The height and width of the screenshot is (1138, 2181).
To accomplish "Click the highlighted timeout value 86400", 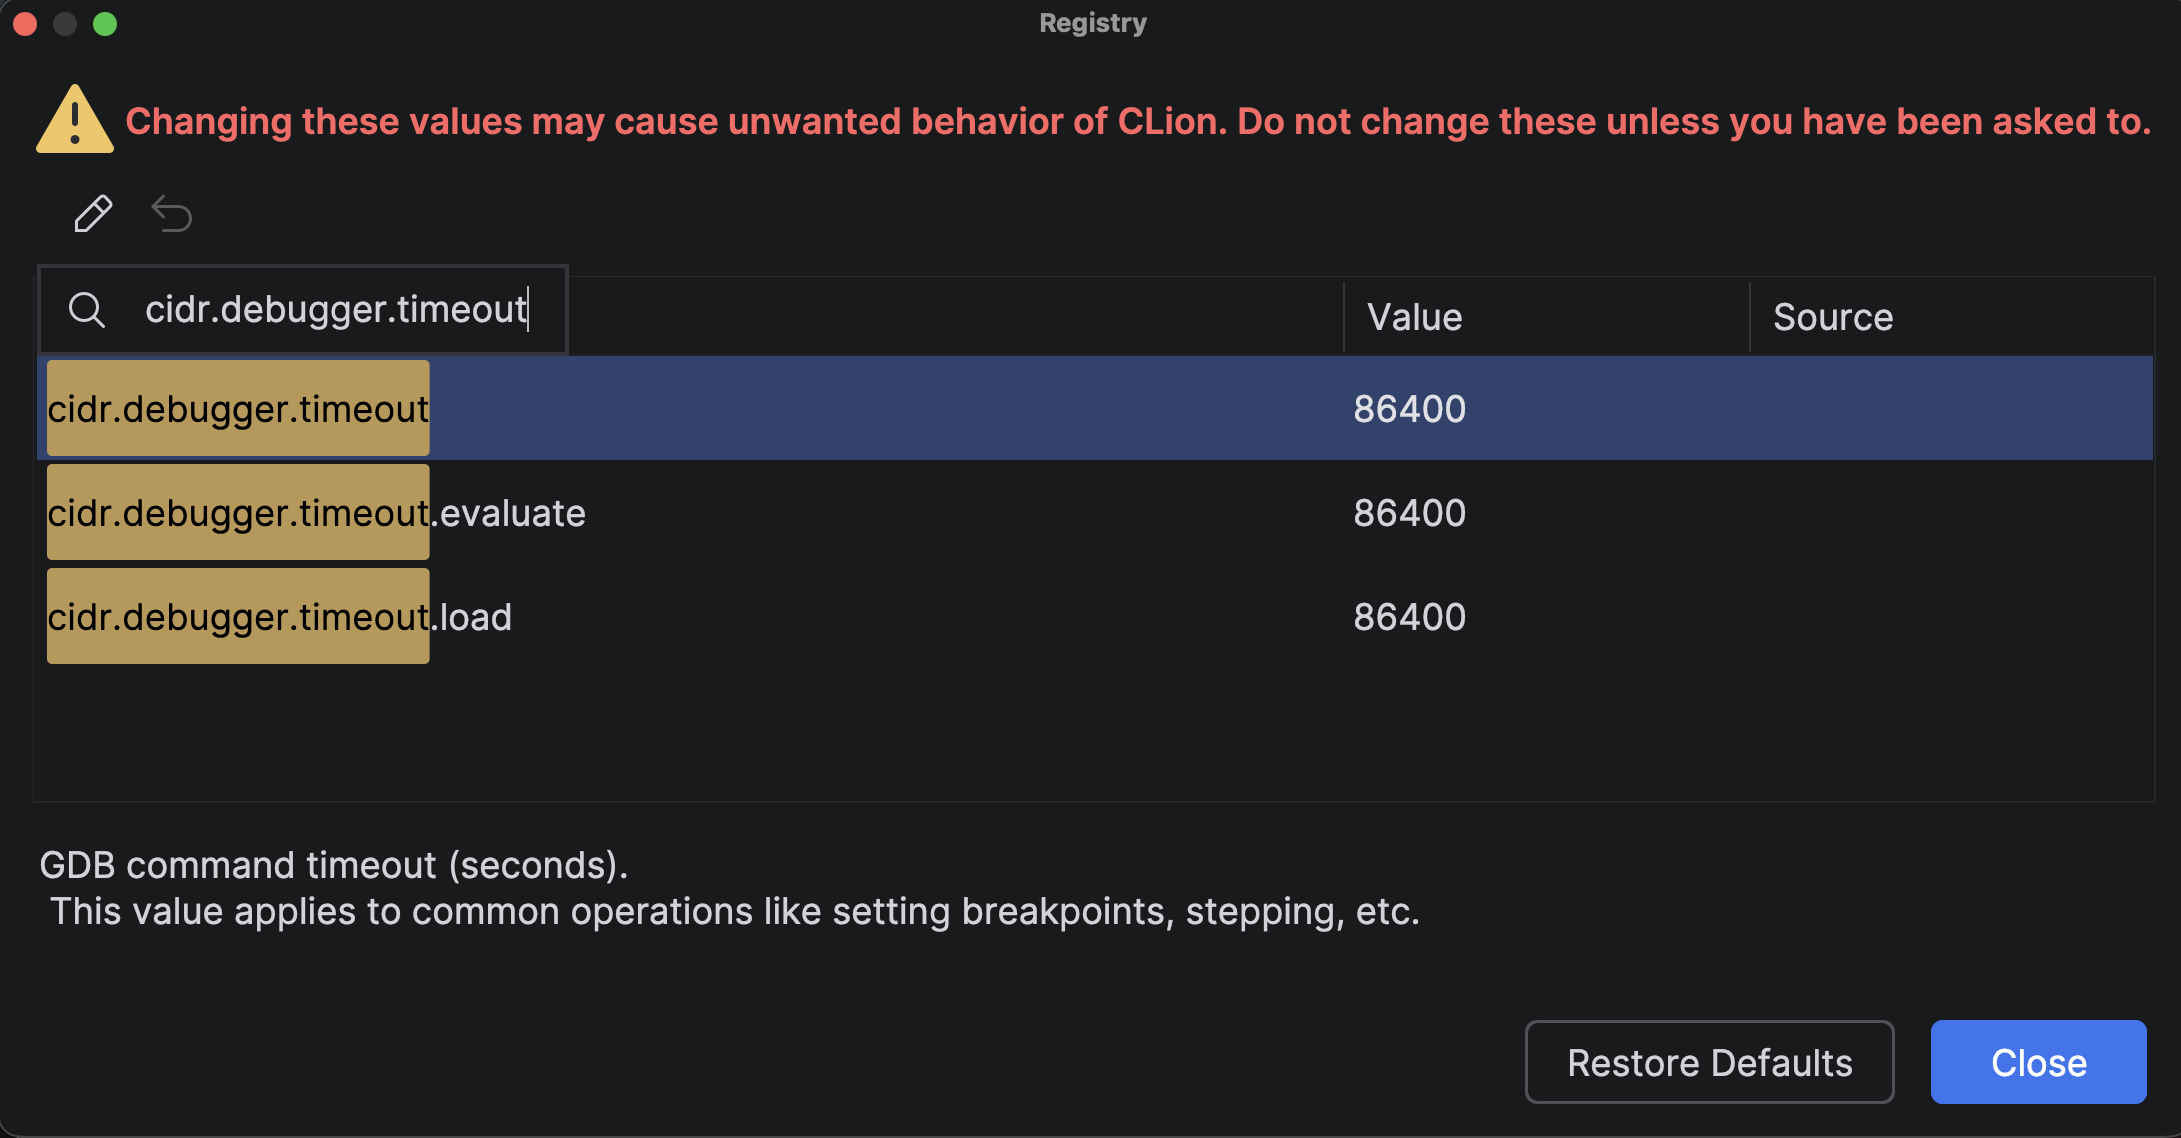I will (x=1409, y=407).
